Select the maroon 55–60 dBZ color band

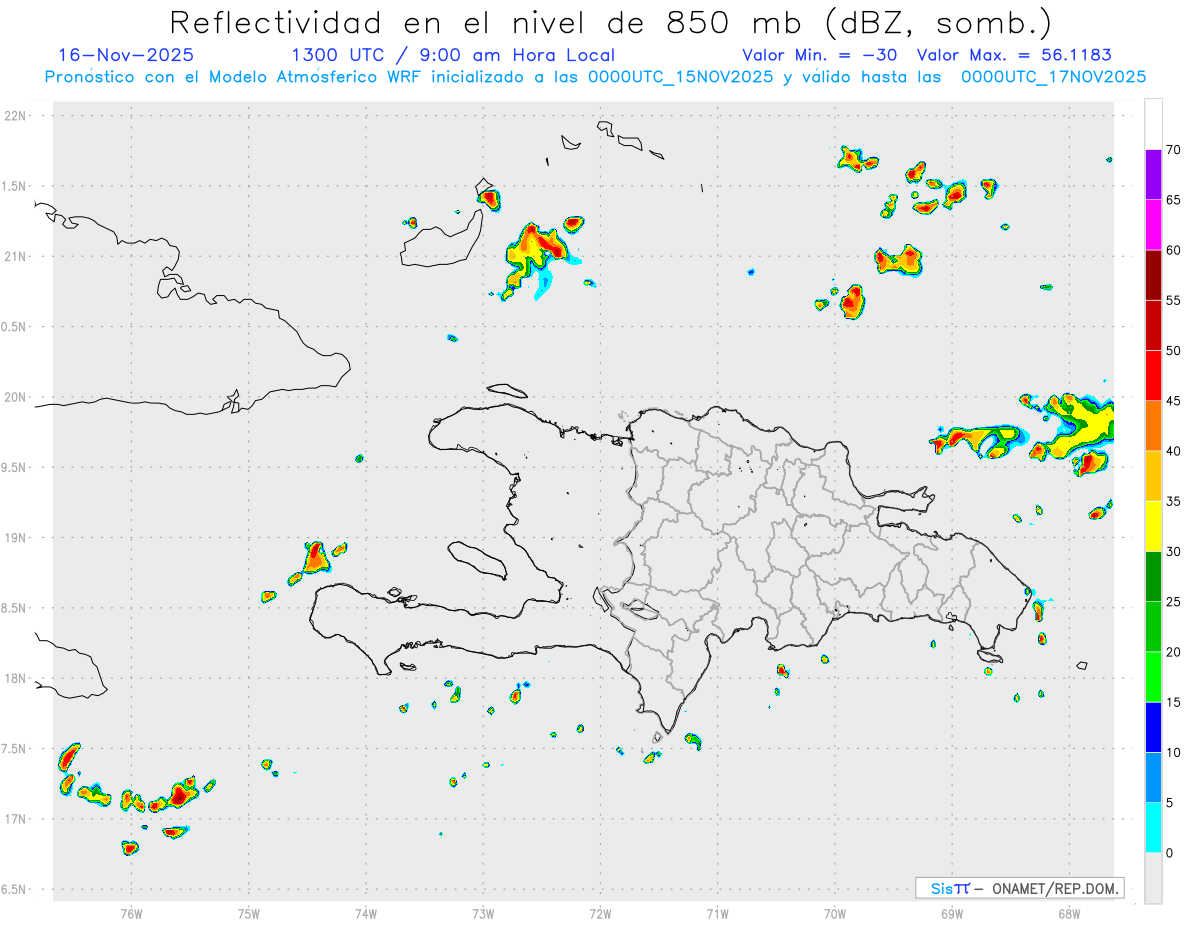pos(1153,275)
